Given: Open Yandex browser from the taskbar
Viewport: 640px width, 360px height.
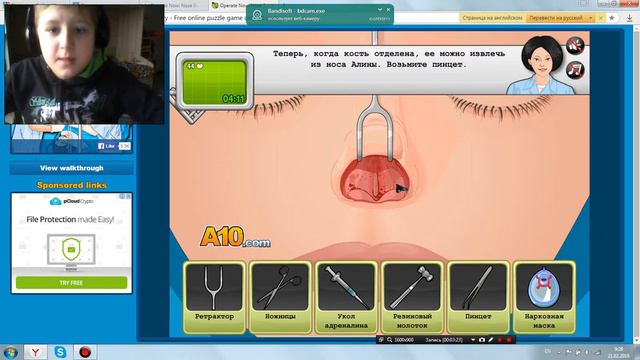Looking at the screenshot, I should coord(36,352).
